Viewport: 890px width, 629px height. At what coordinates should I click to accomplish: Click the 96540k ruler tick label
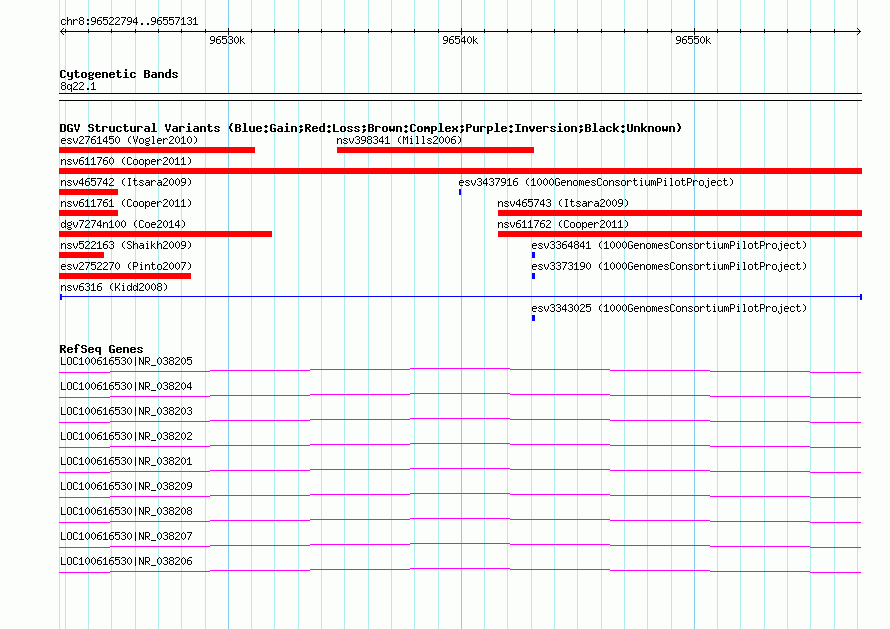(x=460, y=40)
